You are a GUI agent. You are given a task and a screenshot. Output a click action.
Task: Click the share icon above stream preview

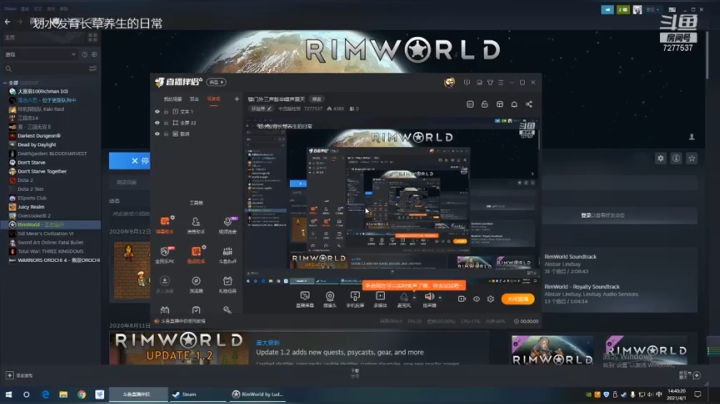click(529, 104)
